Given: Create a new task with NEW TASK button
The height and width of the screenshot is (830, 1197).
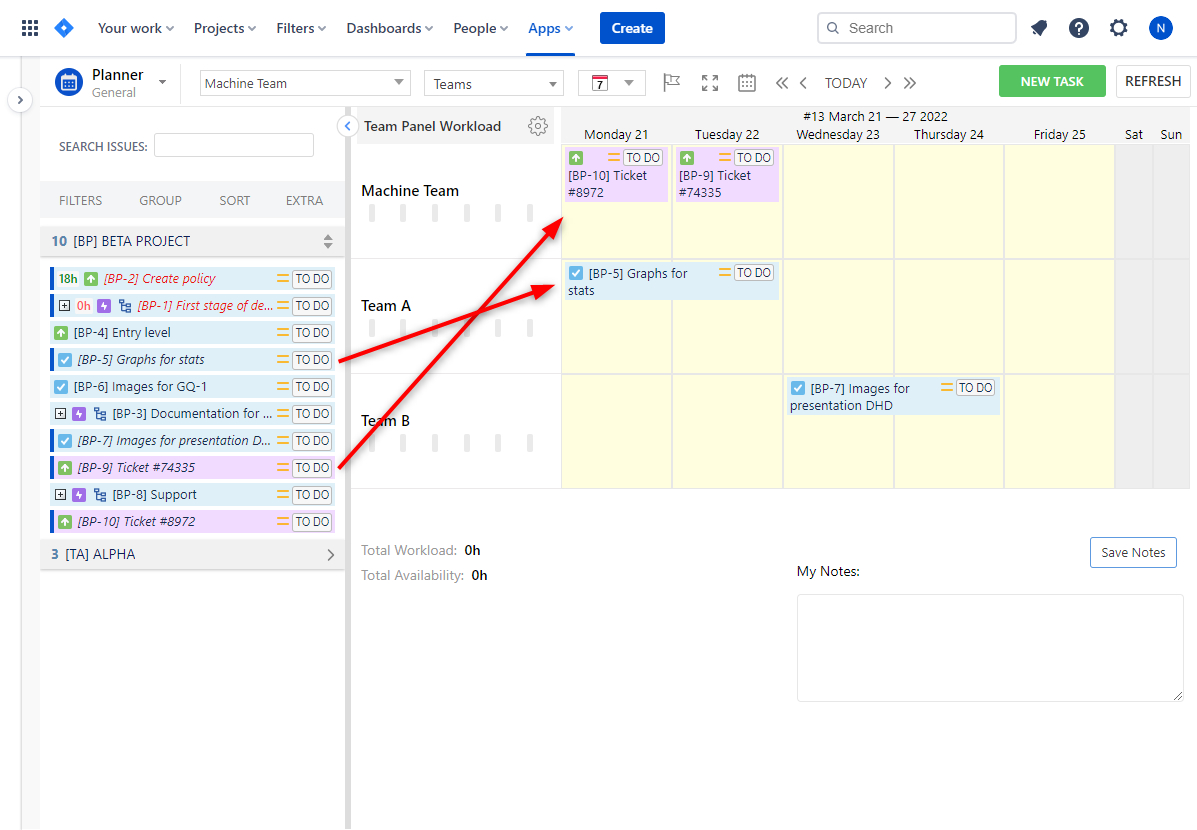Looking at the screenshot, I should 1052,82.
